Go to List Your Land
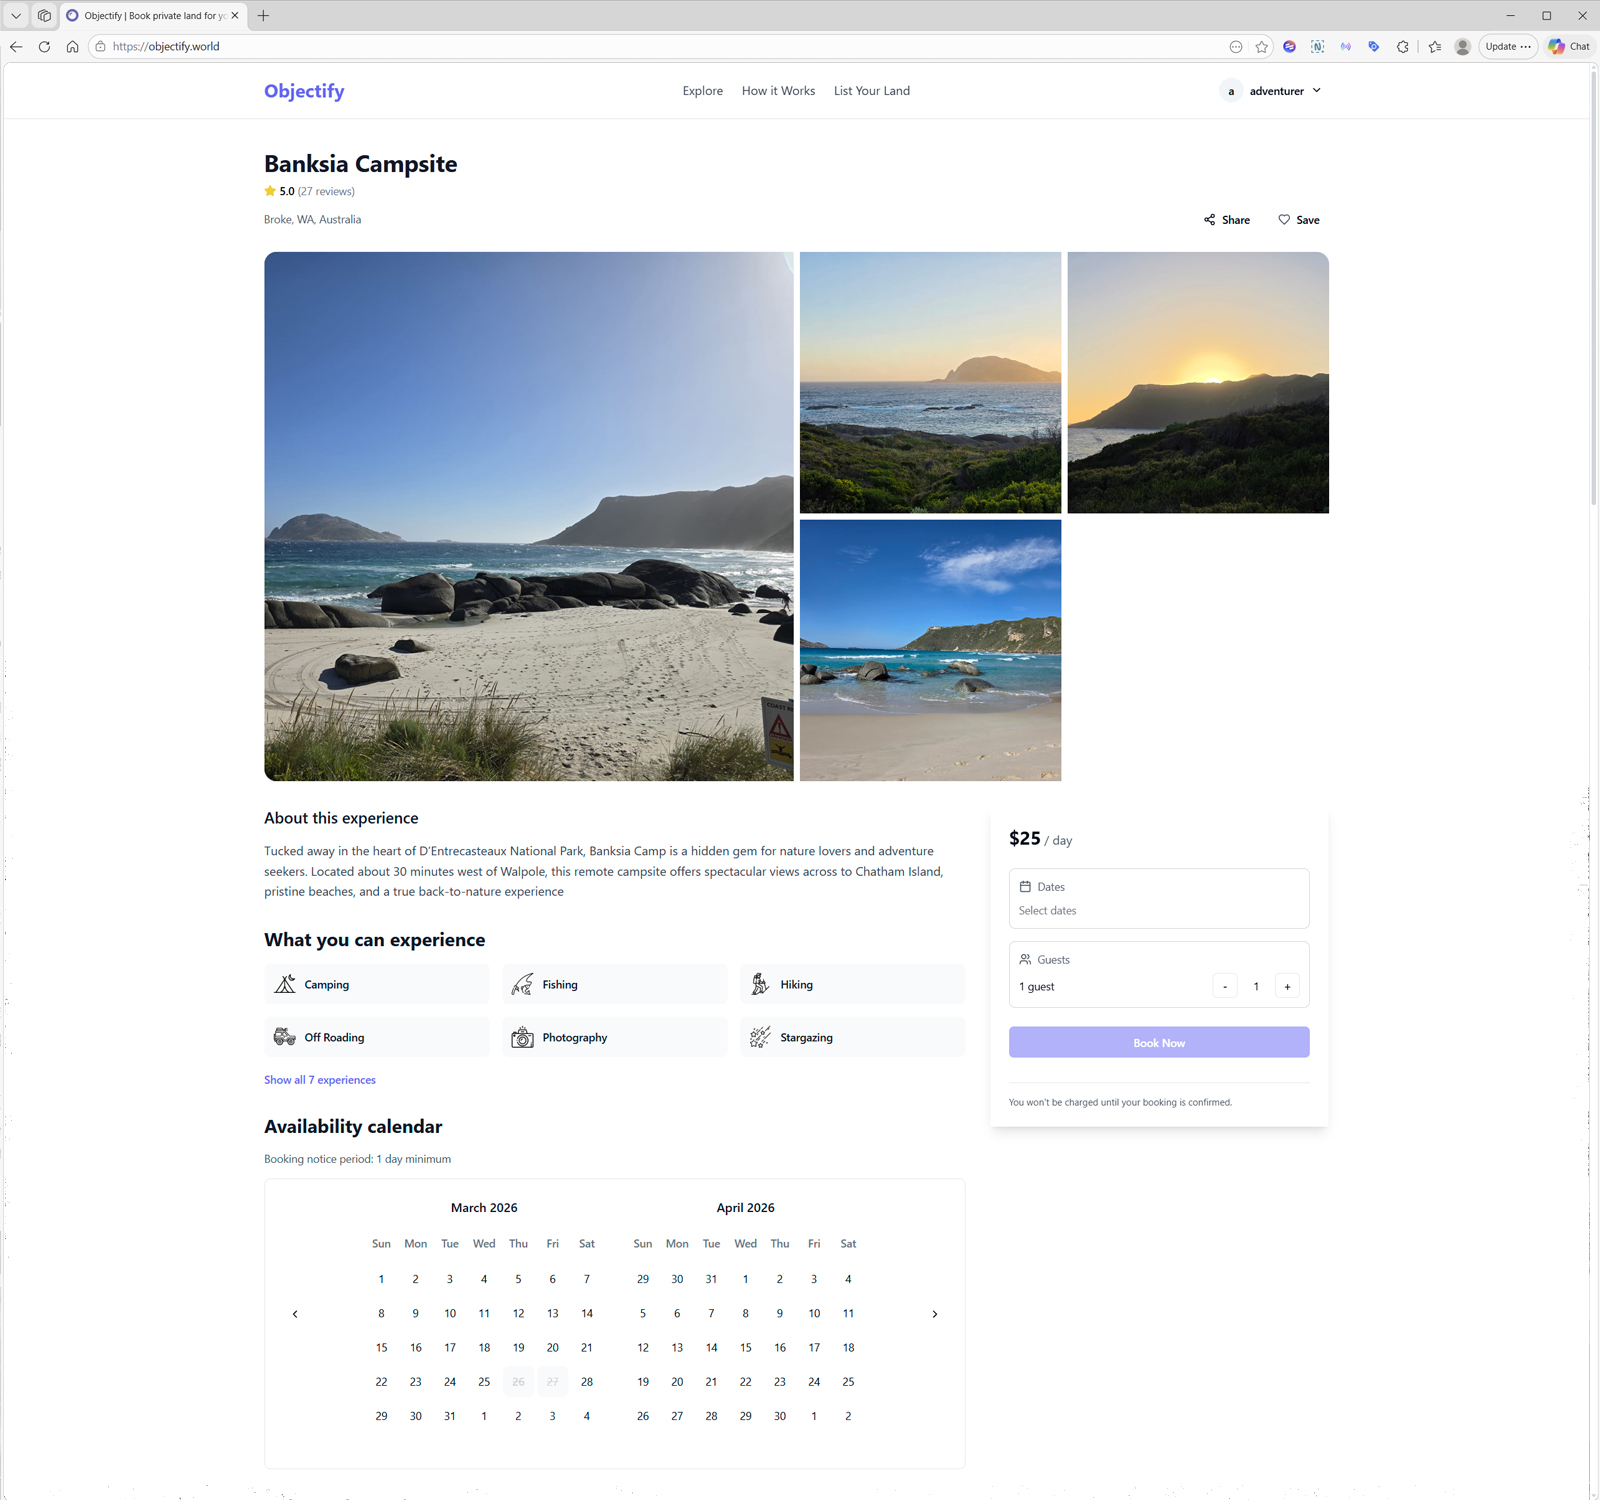 click(x=872, y=91)
